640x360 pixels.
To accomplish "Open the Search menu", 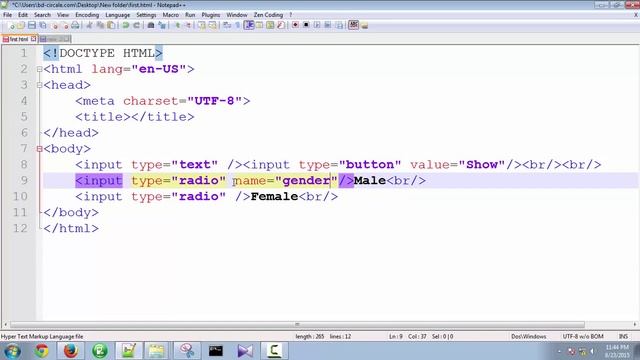I will click(42, 15).
